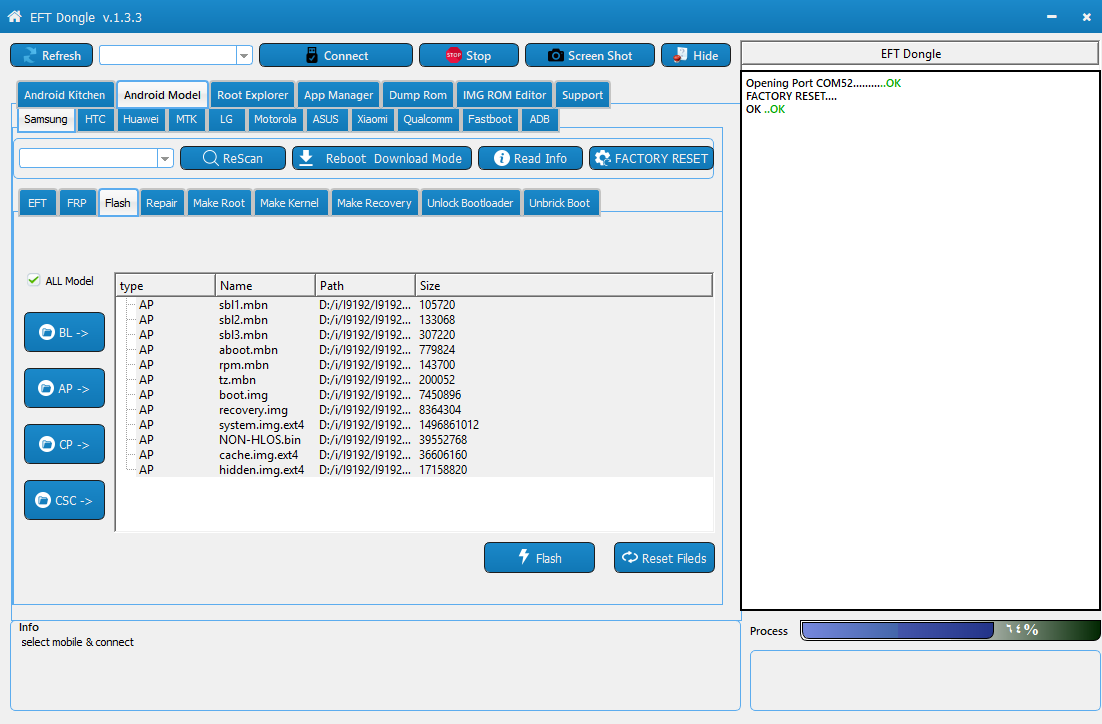
Task: Select the NON-HLOS.bin row
Action: point(414,440)
